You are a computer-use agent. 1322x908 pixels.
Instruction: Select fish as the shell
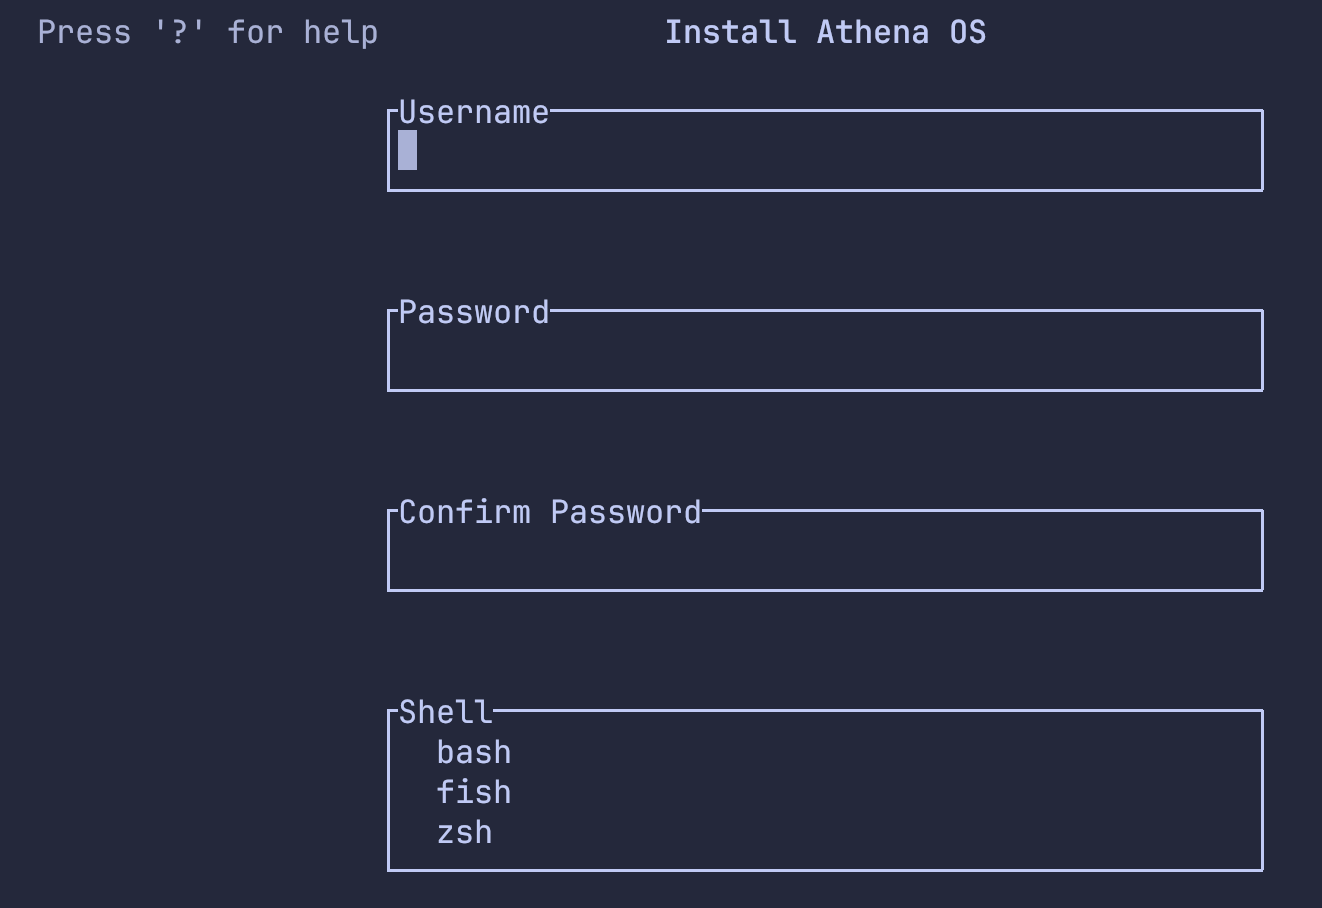(474, 793)
